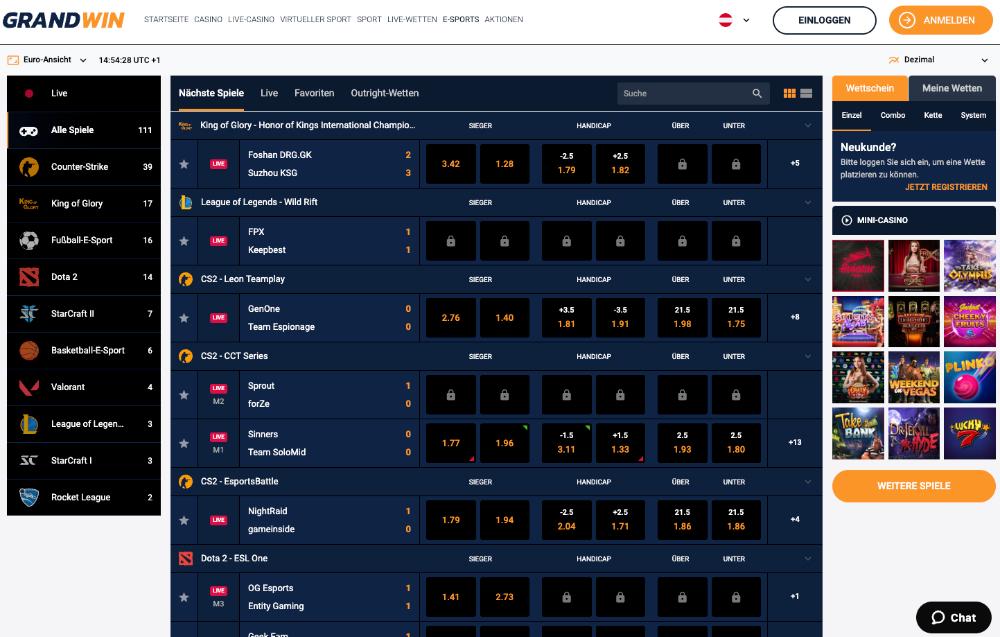
Task: Open the Dezimal odds format dropdown
Action: click(939, 60)
